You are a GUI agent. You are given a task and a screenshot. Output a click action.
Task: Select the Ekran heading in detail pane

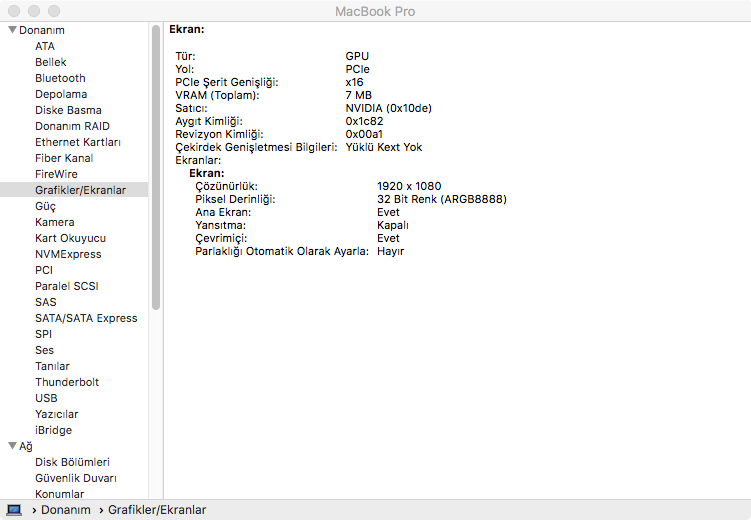click(x=187, y=30)
